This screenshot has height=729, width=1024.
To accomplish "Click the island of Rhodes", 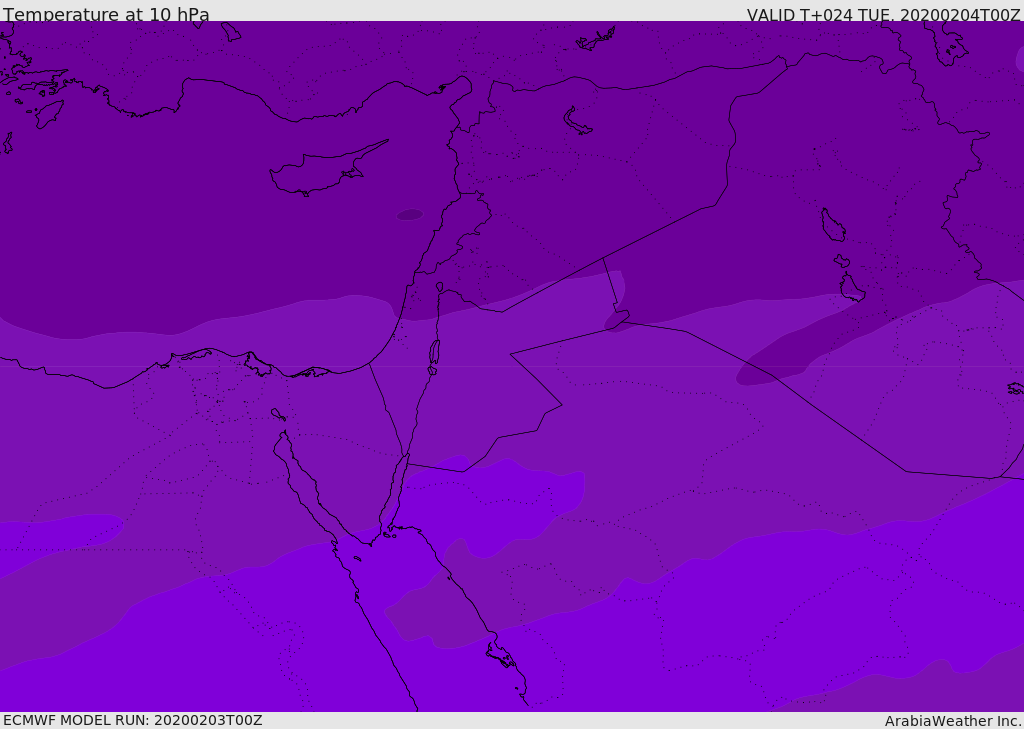I will click(x=49, y=114).
